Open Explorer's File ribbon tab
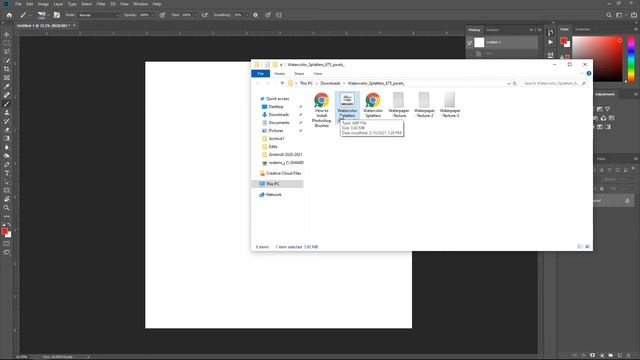Image resolution: width=640 pixels, height=360 pixels. tap(260, 73)
